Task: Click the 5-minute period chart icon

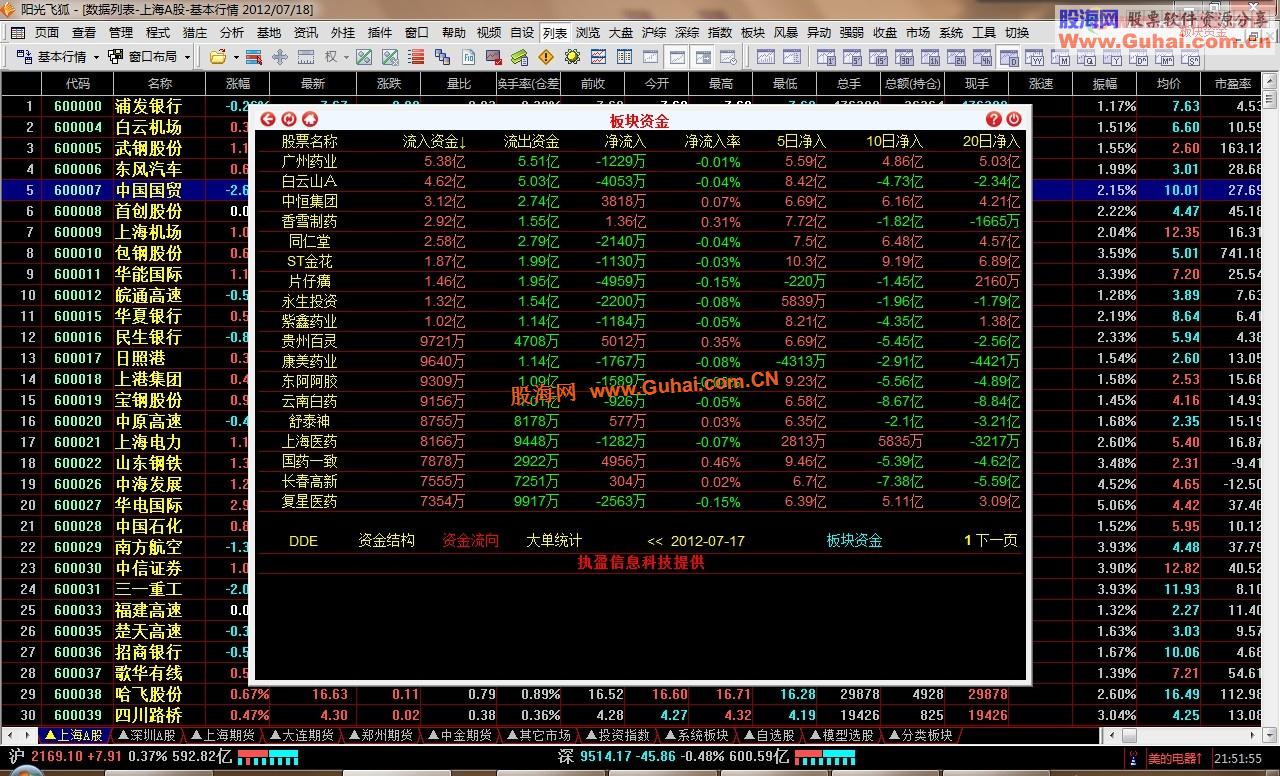Action: tap(850, 57)
